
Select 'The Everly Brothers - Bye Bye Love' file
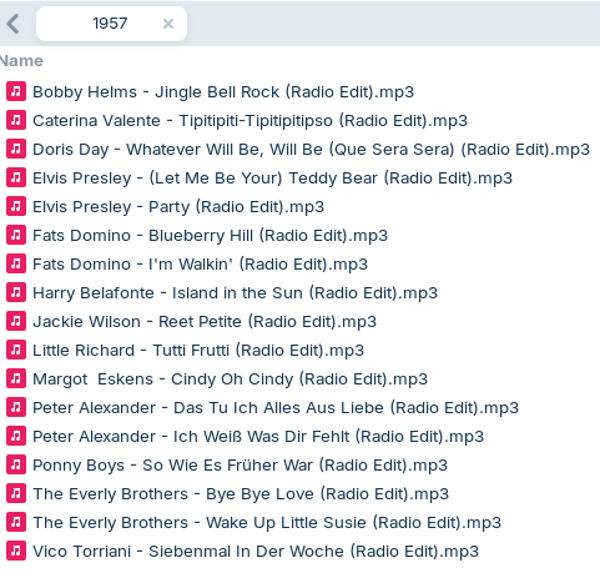(x=241, y=494)
